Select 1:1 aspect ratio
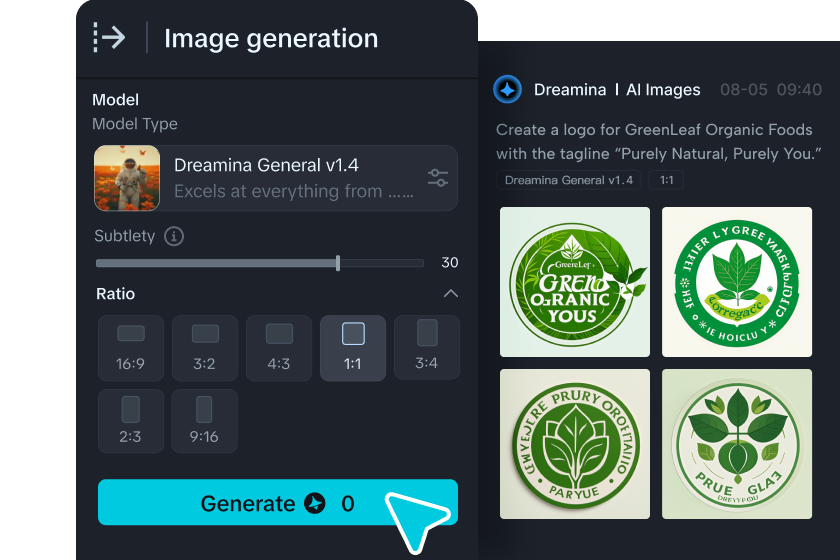This screenshot has width=840, height=560. (x=353, y=348)
